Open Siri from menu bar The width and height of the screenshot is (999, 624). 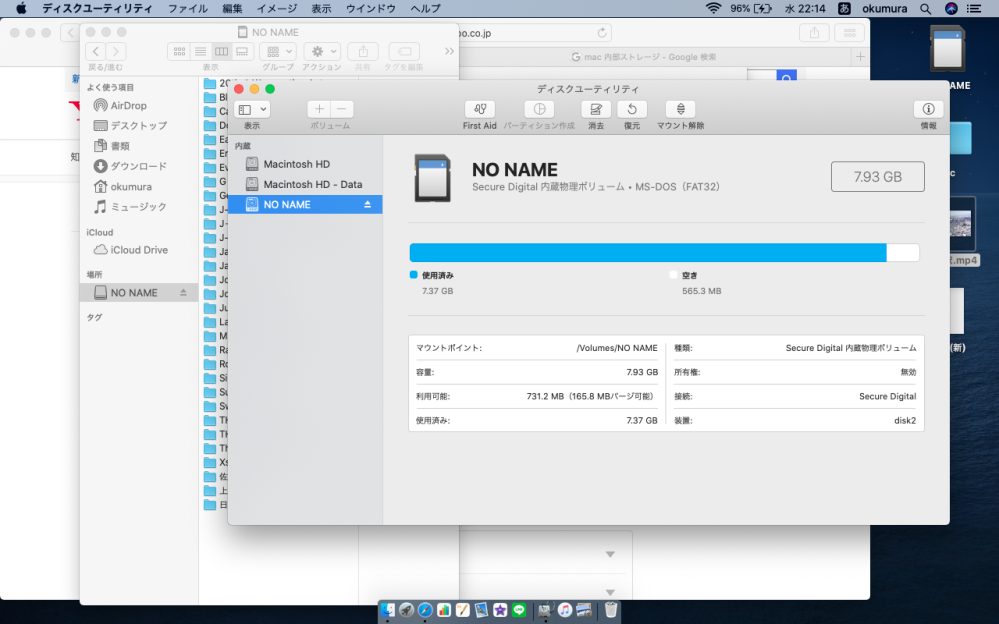point(951,8)
